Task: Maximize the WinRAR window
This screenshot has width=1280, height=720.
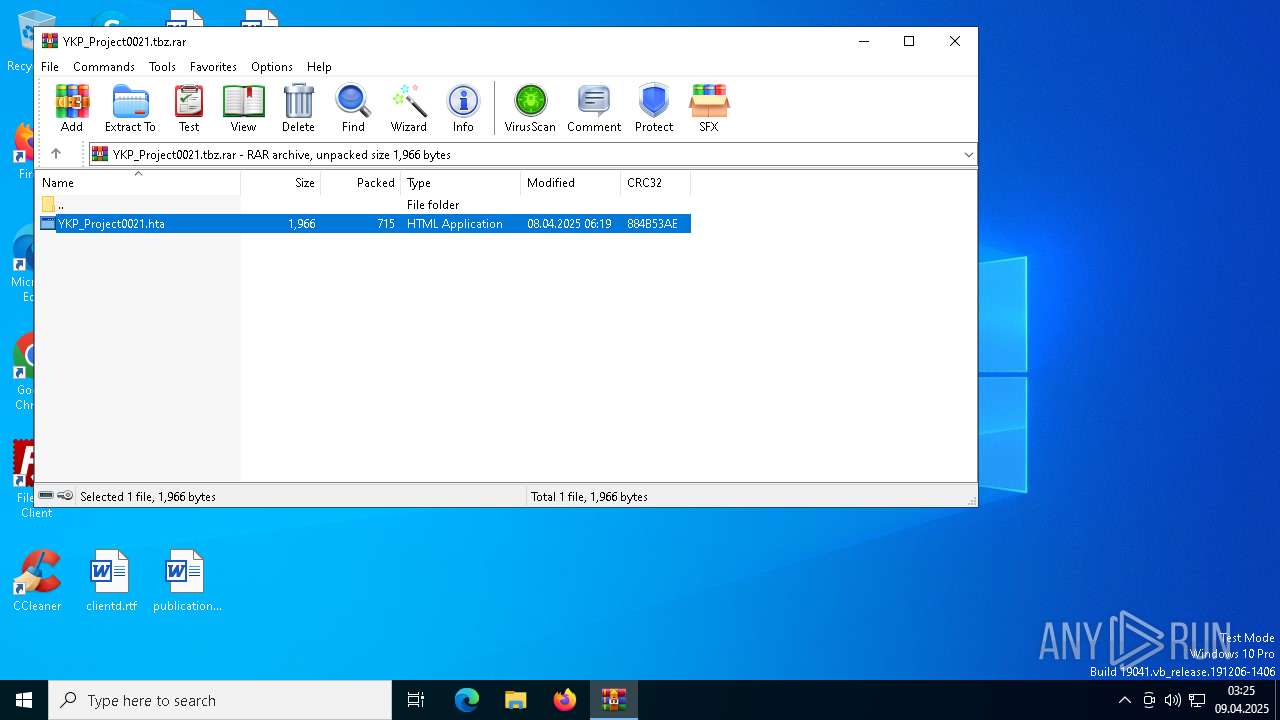Action: (909, 41)
